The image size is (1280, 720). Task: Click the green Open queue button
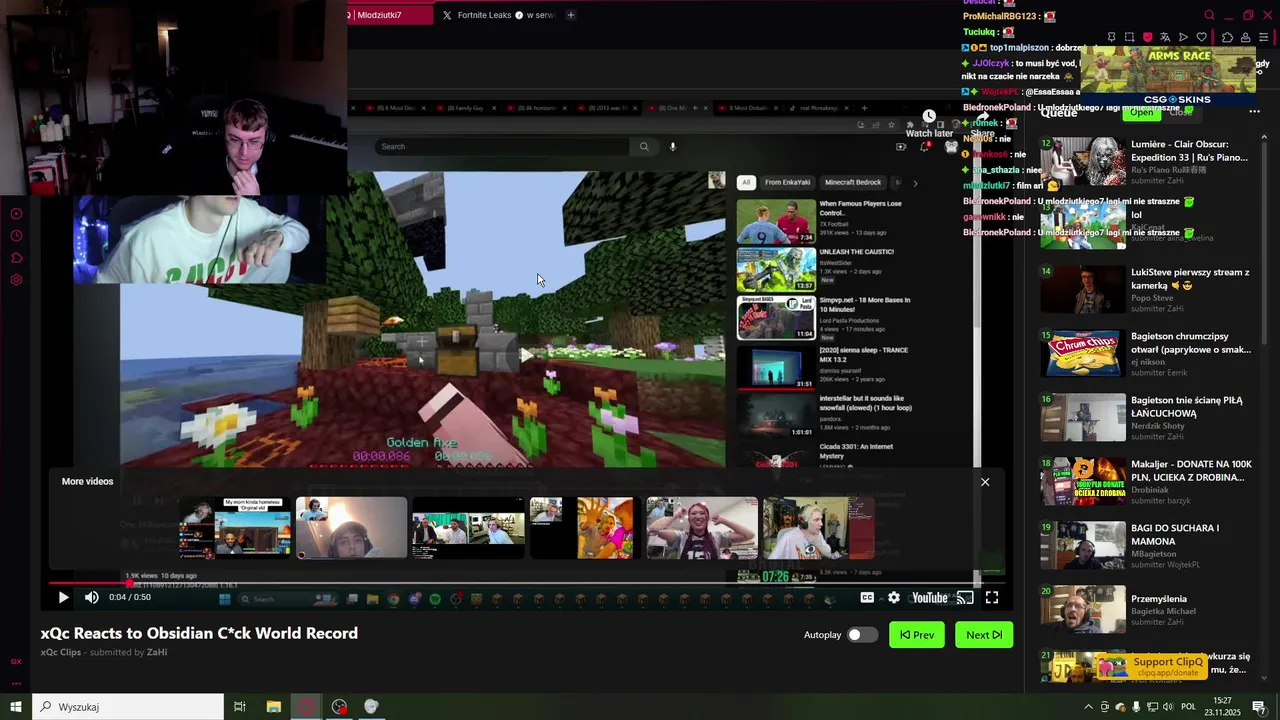click(1142, 113)
